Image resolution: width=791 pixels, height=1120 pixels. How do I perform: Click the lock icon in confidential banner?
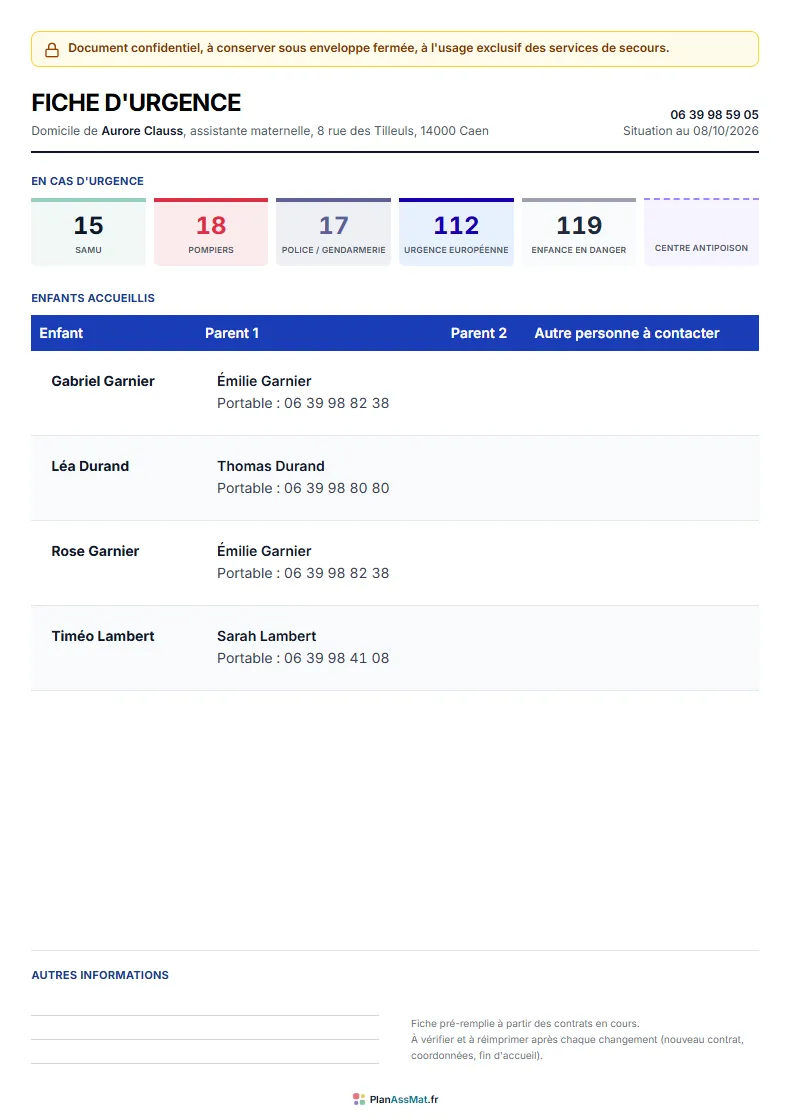[52, 49]
